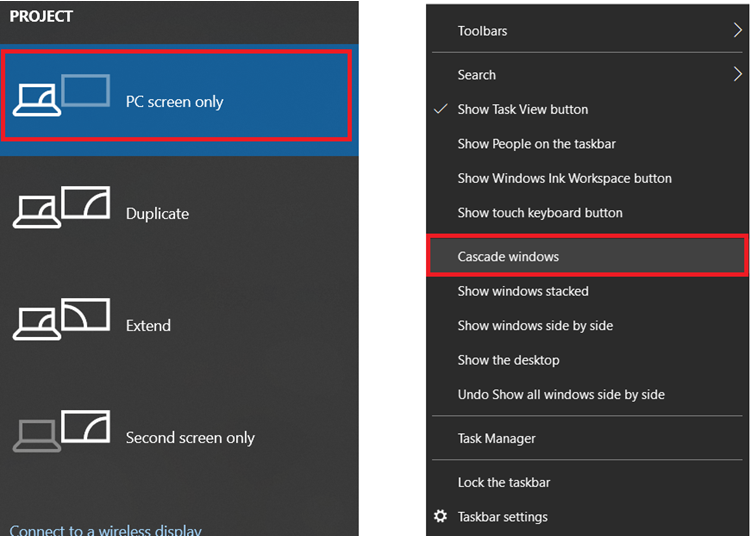The height and width of the screenshot is (539, 754).
Task: Expand the Toolbars submenu arrow
Action: coord(738,31)
